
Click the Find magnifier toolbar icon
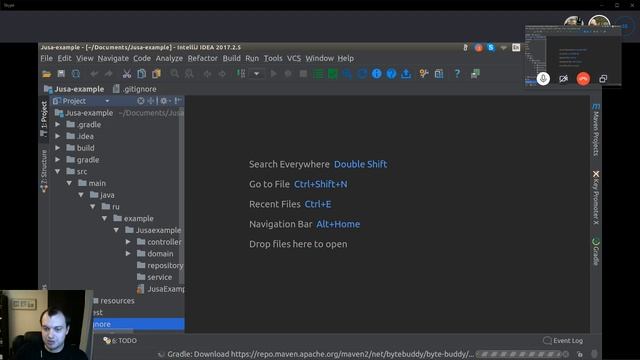pos(175,74)
